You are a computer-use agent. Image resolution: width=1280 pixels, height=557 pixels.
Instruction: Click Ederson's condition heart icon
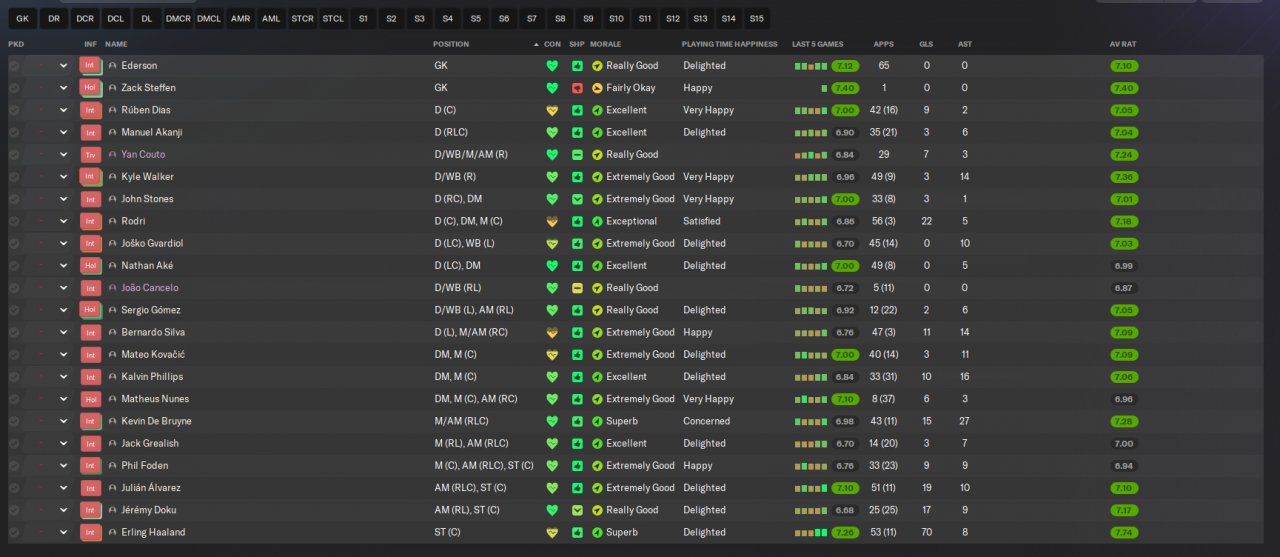point(552,66)
